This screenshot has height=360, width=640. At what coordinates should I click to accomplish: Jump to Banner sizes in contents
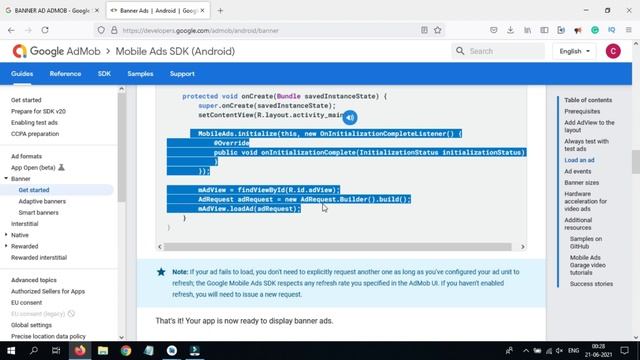coord(582,182)
